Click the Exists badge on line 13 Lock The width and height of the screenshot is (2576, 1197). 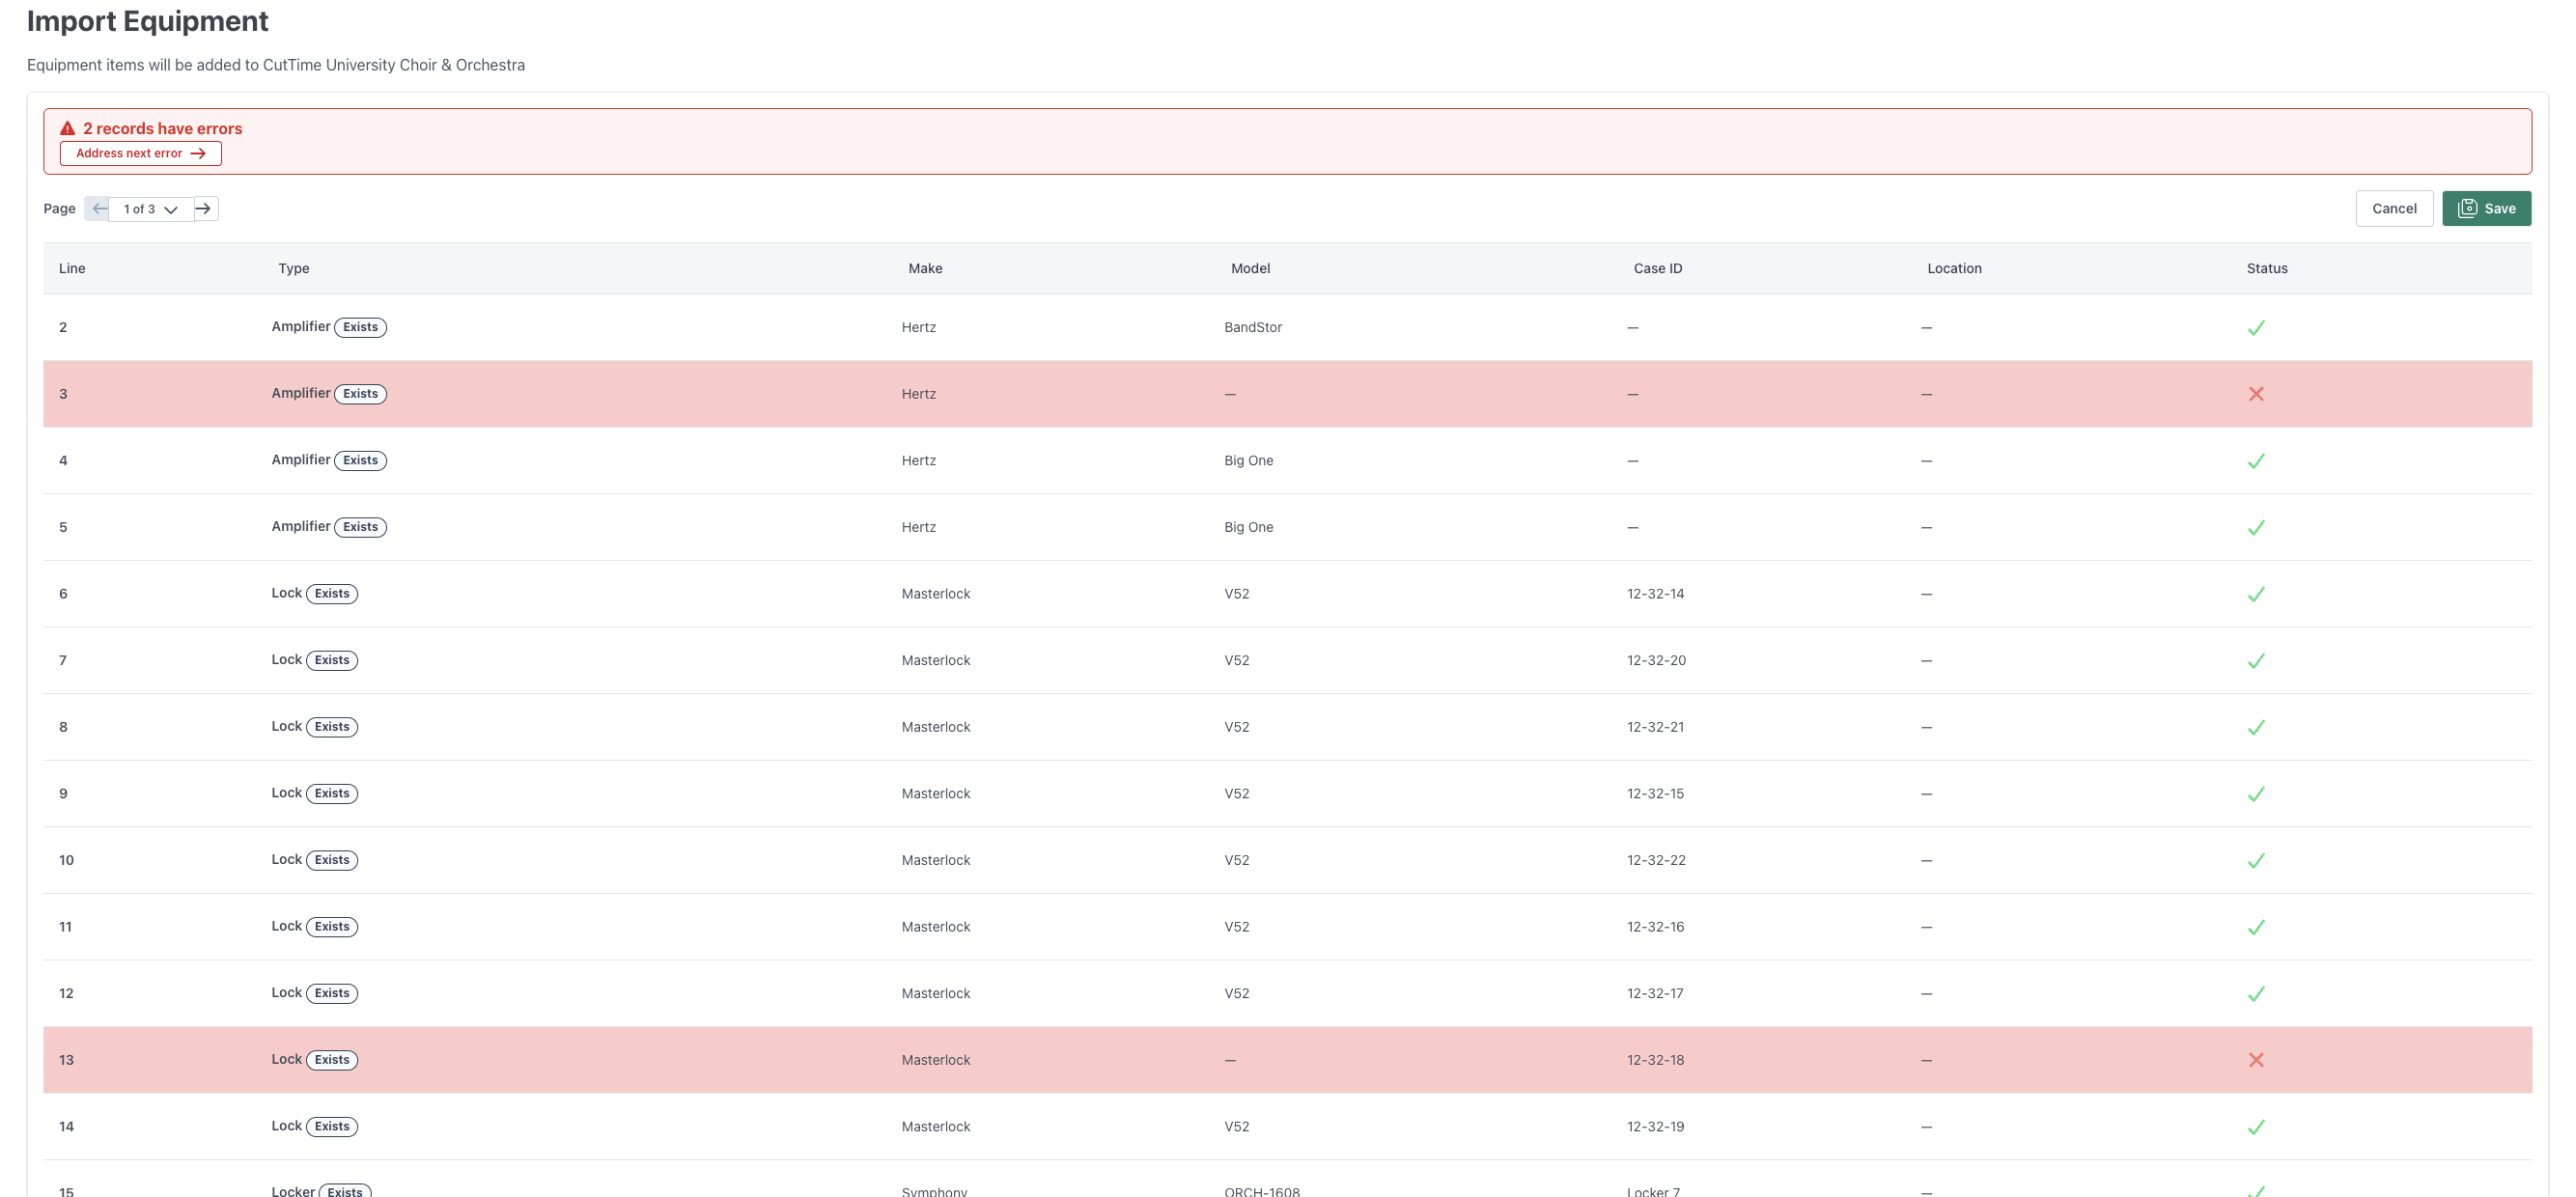(x=332, y=1060)
